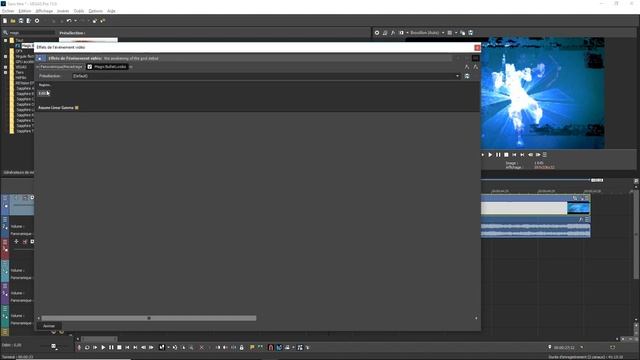Delete selection with the X icon
This screenshot has width=640, height=360.
point(201,347)
